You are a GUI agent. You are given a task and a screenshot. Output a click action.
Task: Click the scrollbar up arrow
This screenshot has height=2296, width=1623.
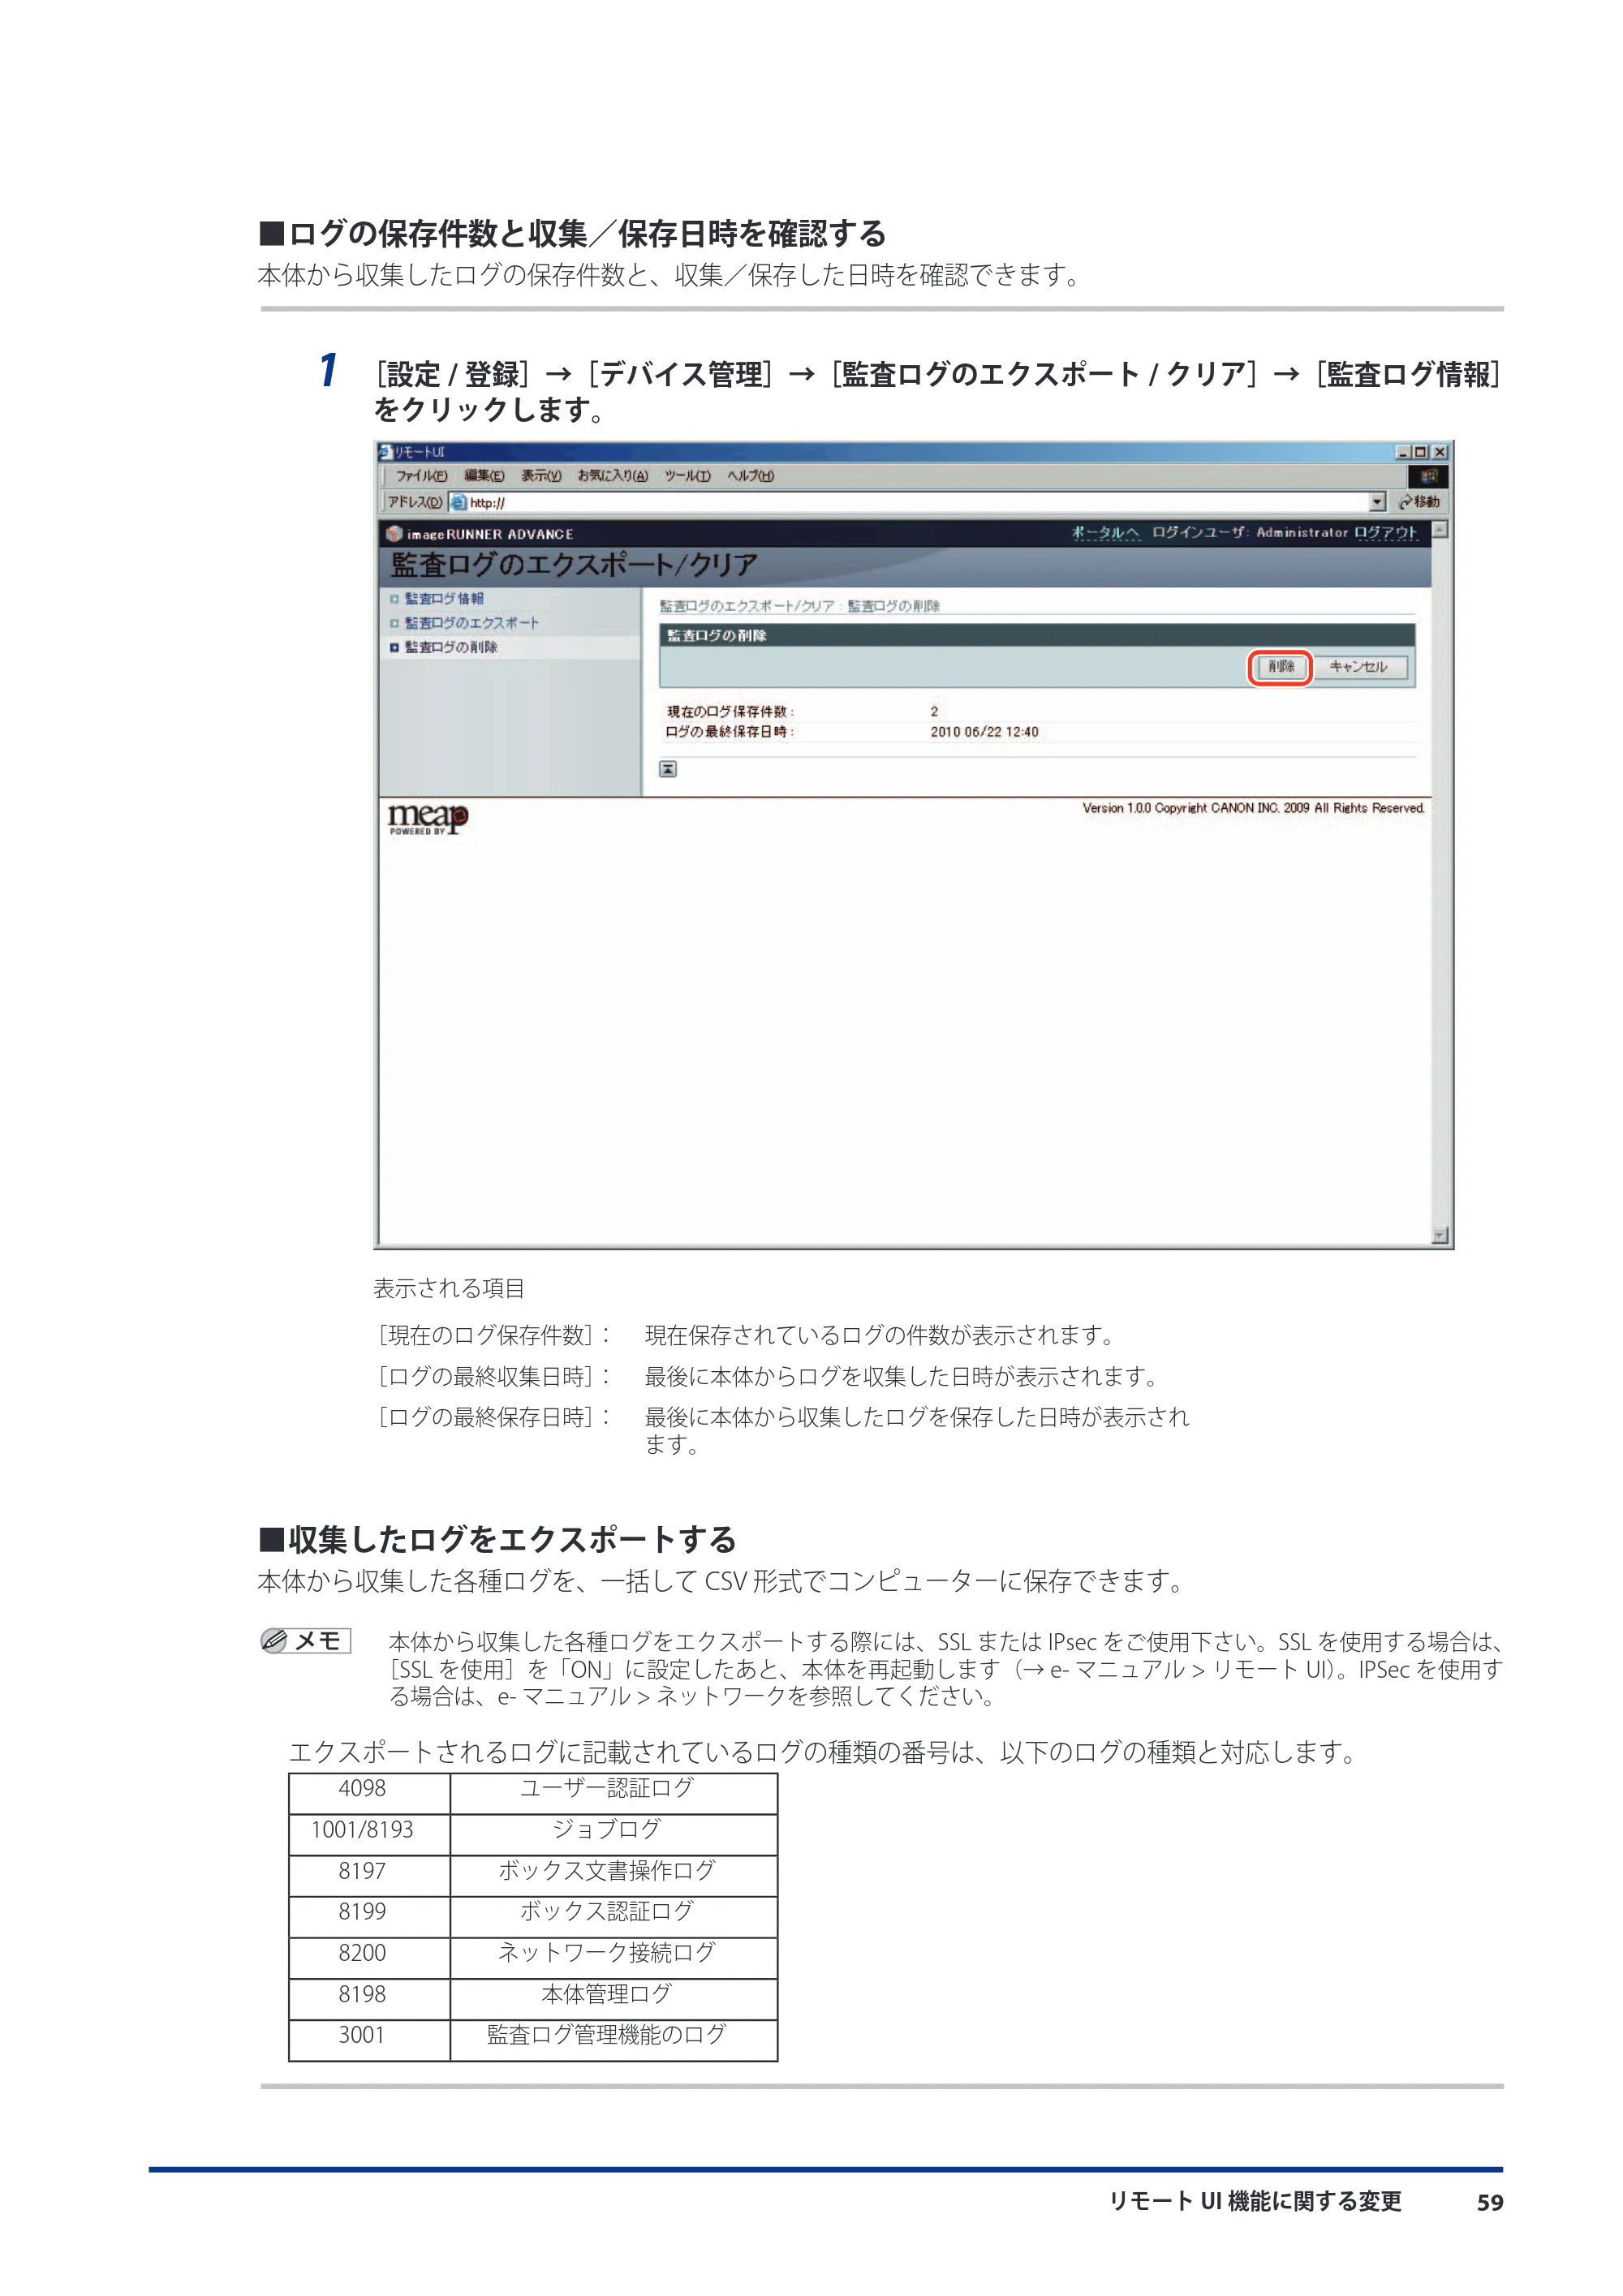(x=1440, y=530)
